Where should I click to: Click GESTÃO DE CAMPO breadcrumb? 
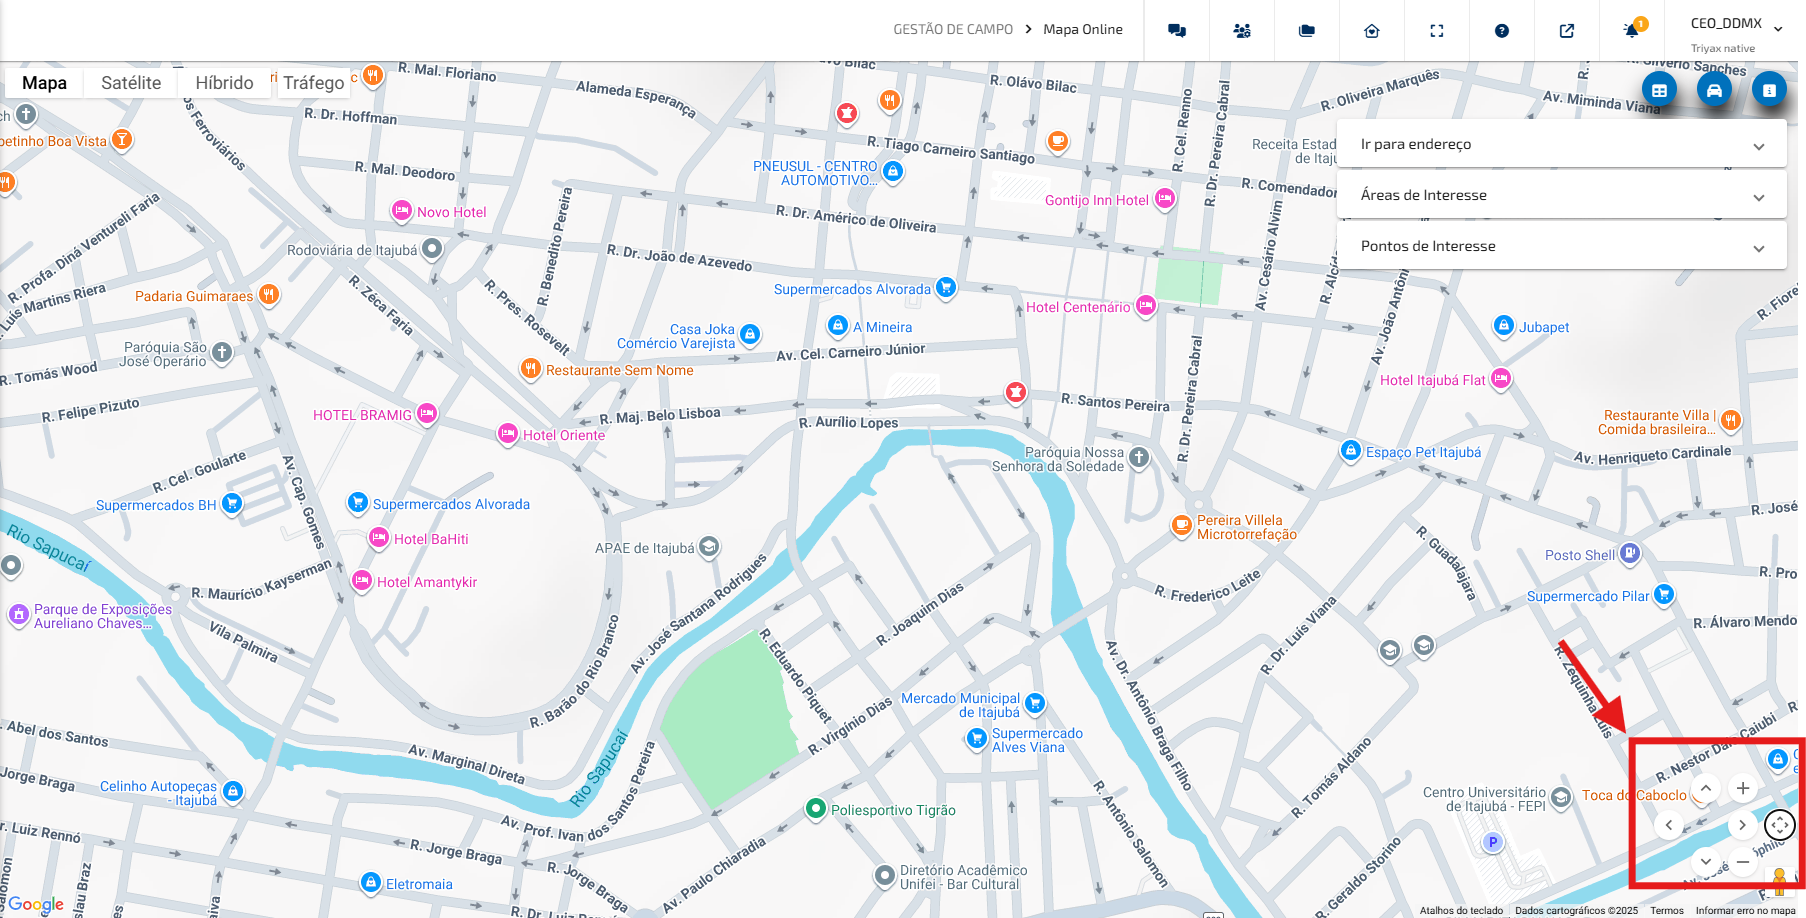(953, 30)
